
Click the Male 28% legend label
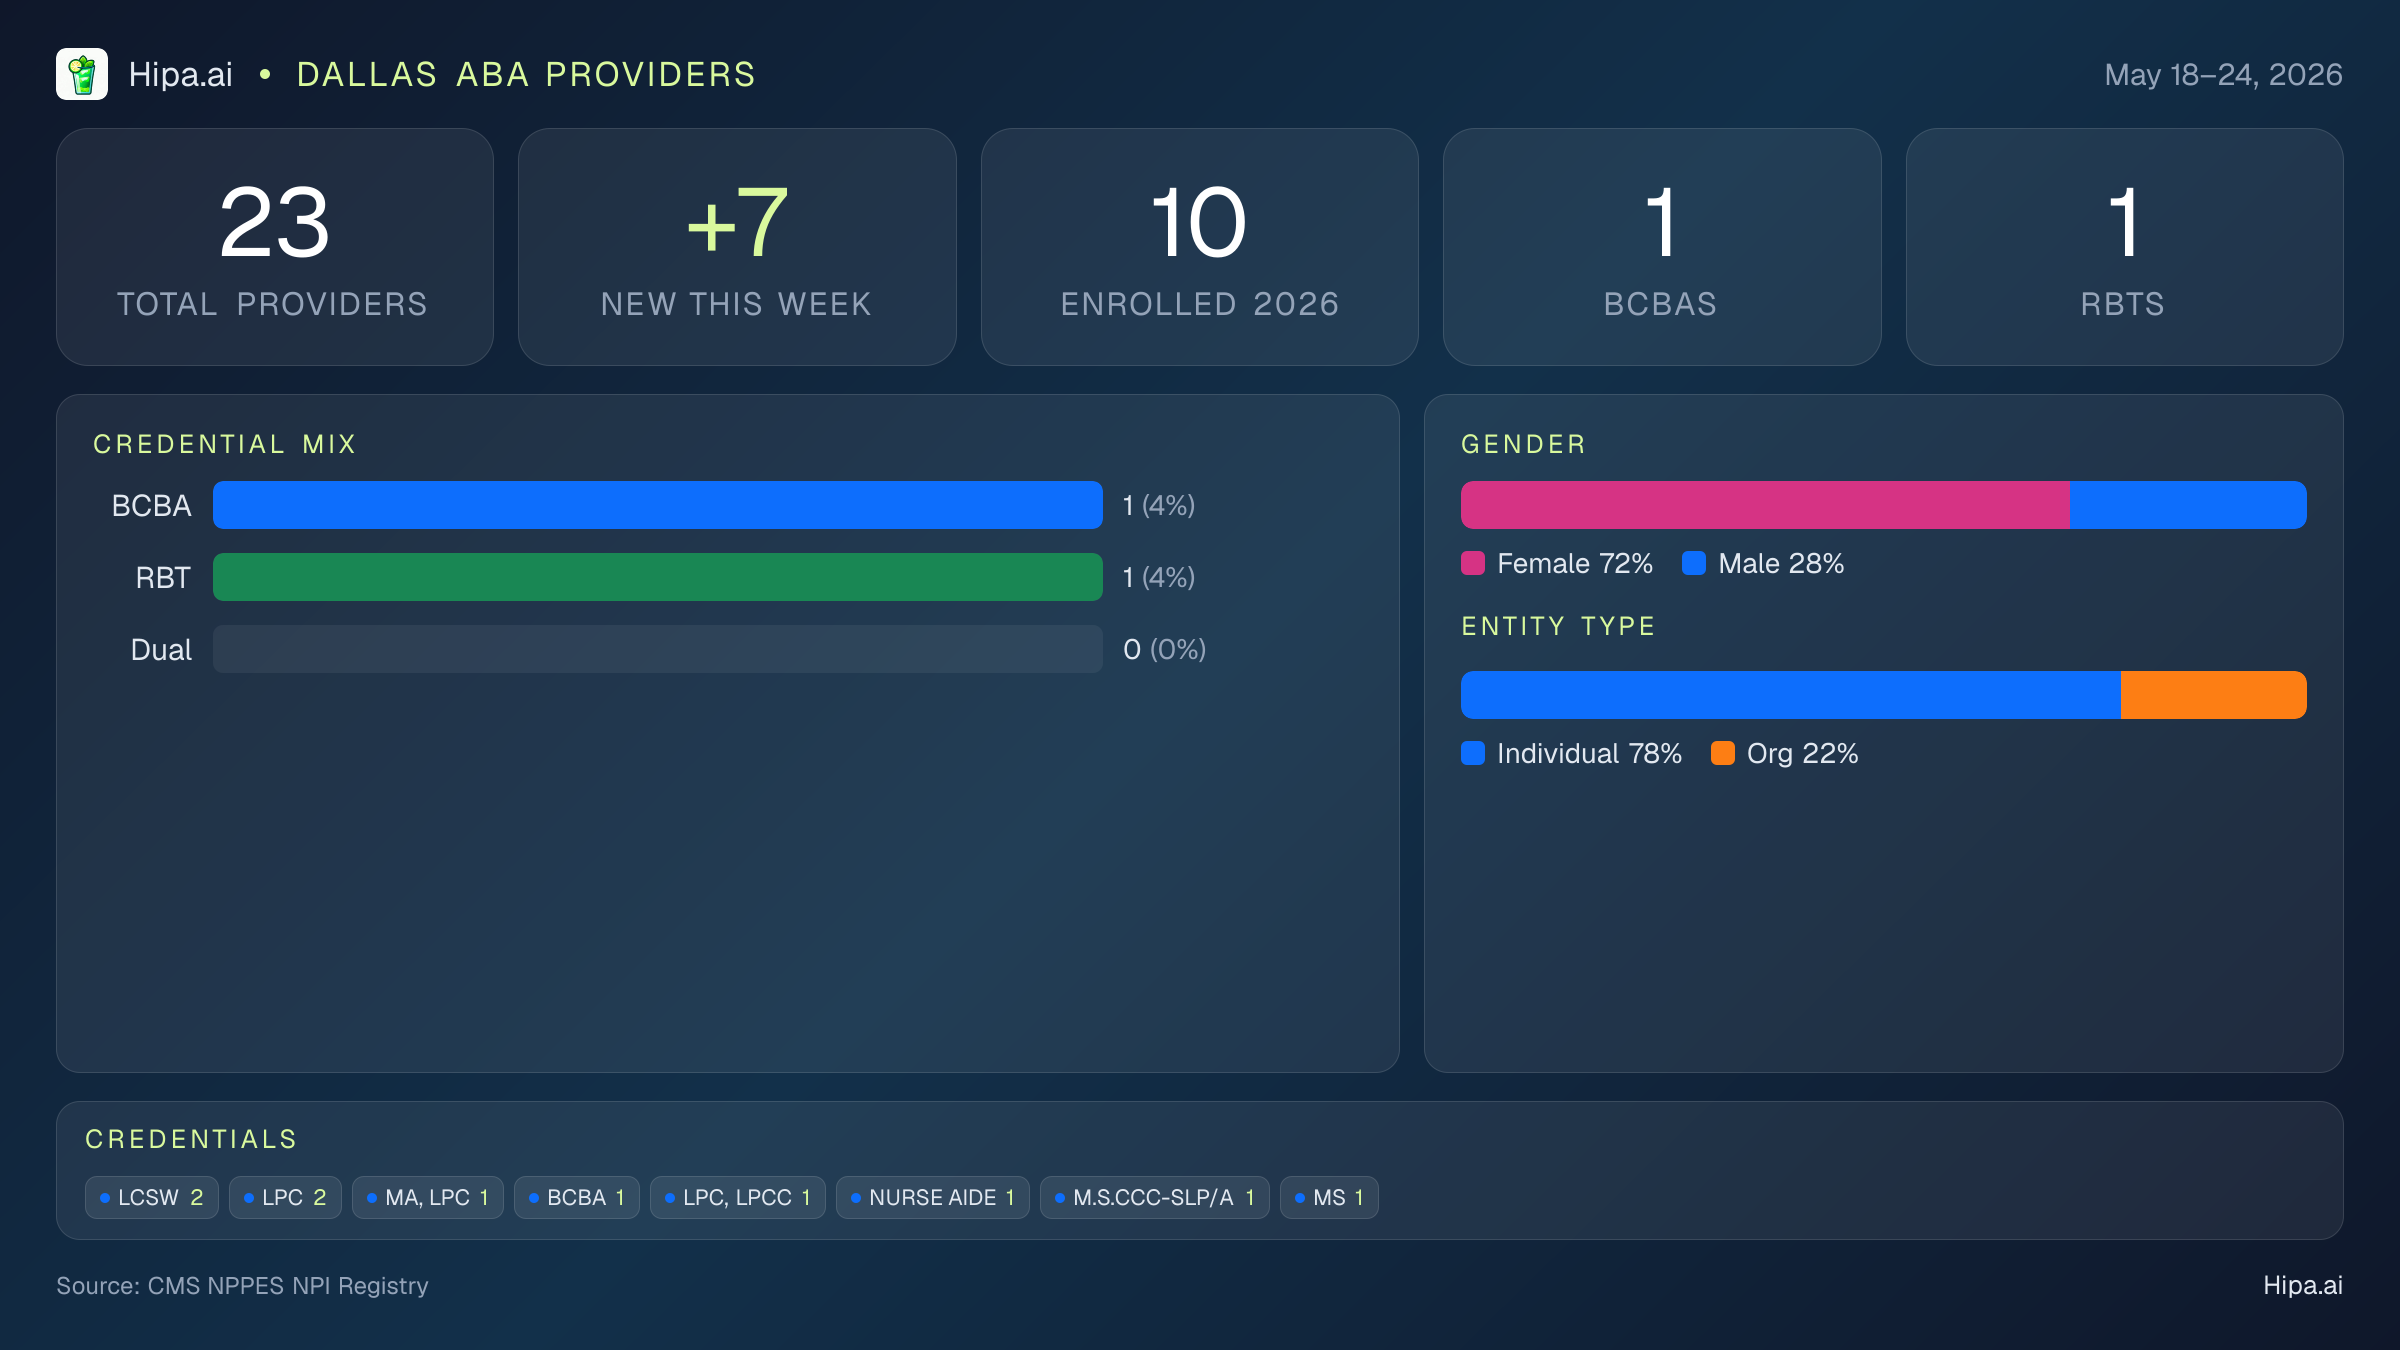click(x=1781, y=564)
